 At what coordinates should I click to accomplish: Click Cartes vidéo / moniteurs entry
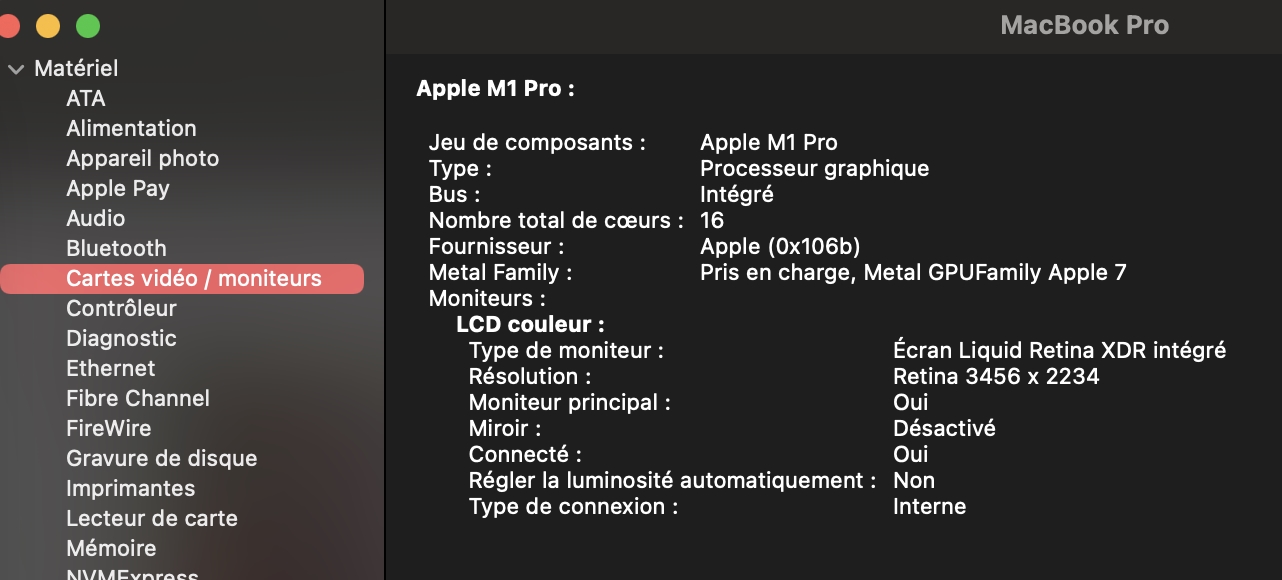point(194,278)
